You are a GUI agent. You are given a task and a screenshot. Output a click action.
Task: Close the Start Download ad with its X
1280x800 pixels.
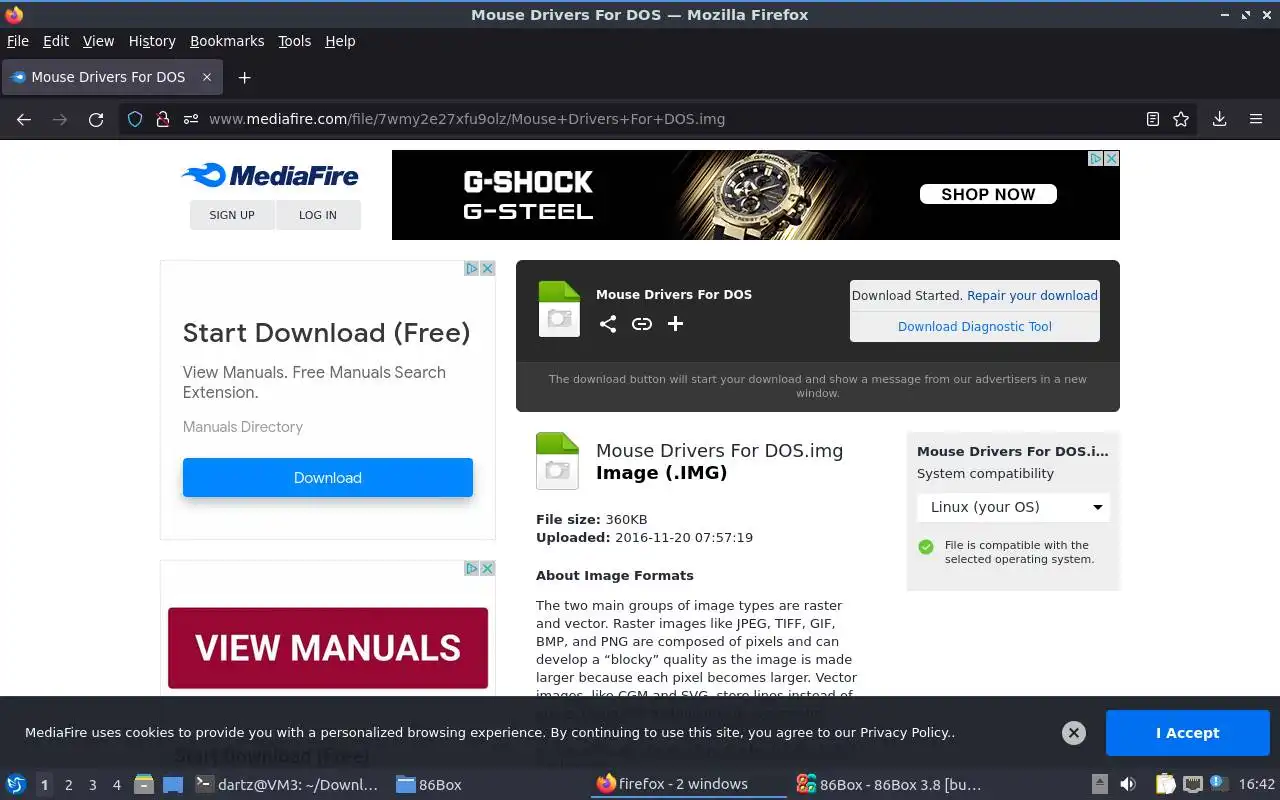coord(487,268)
